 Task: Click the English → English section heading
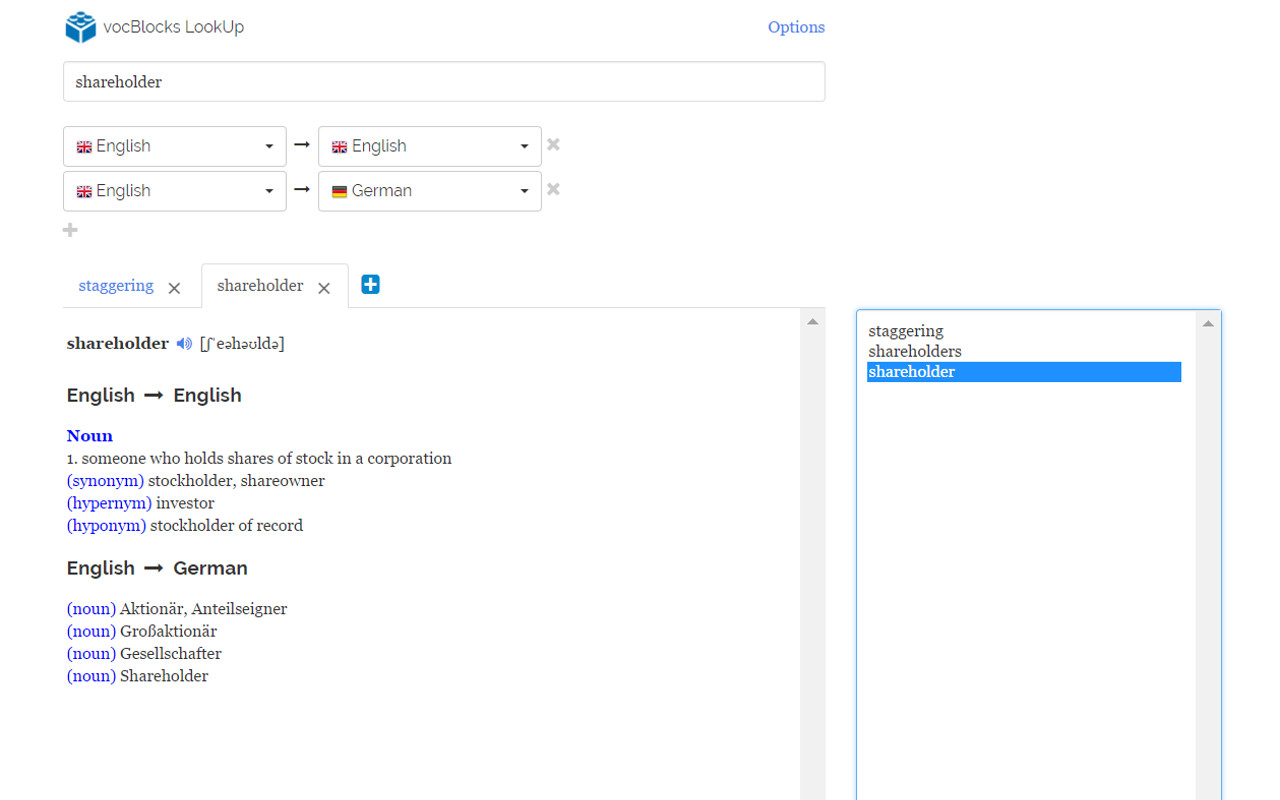154,395
